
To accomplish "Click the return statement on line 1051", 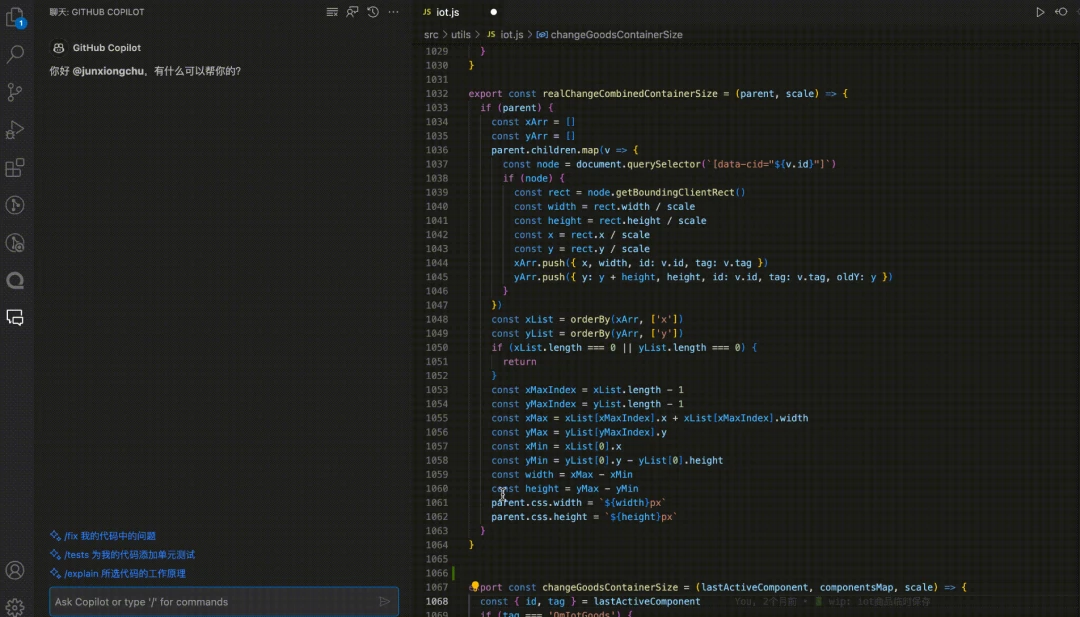I will [x=519, y=362].
